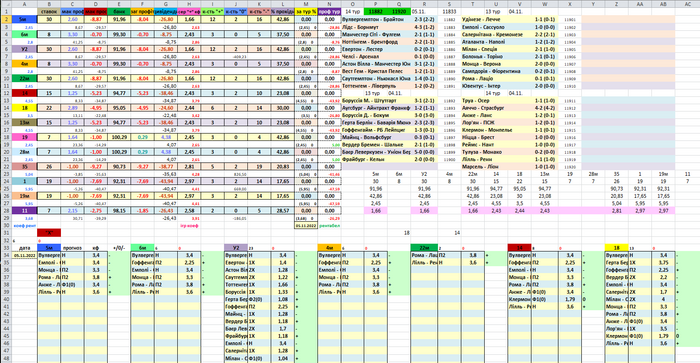
Task: Select row 48 by its row header
Action: [x=6, y=358]
